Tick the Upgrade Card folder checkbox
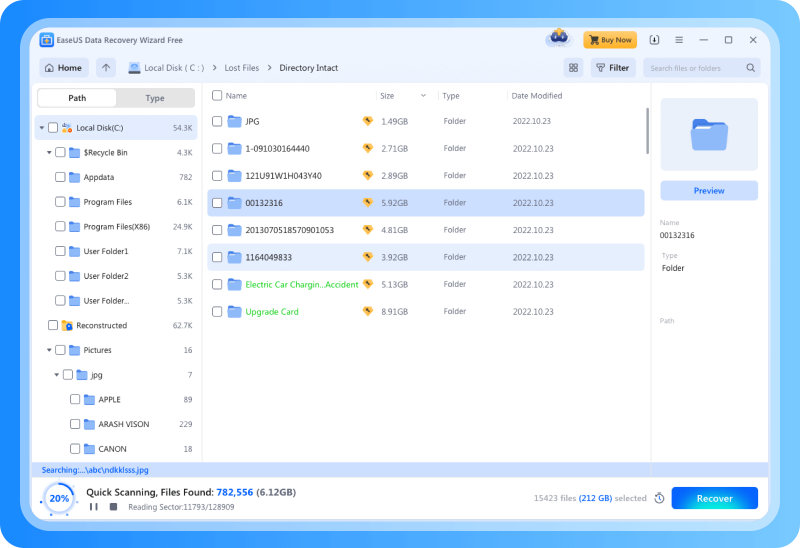The image size is (800, 548). click(x=217, y=312)
